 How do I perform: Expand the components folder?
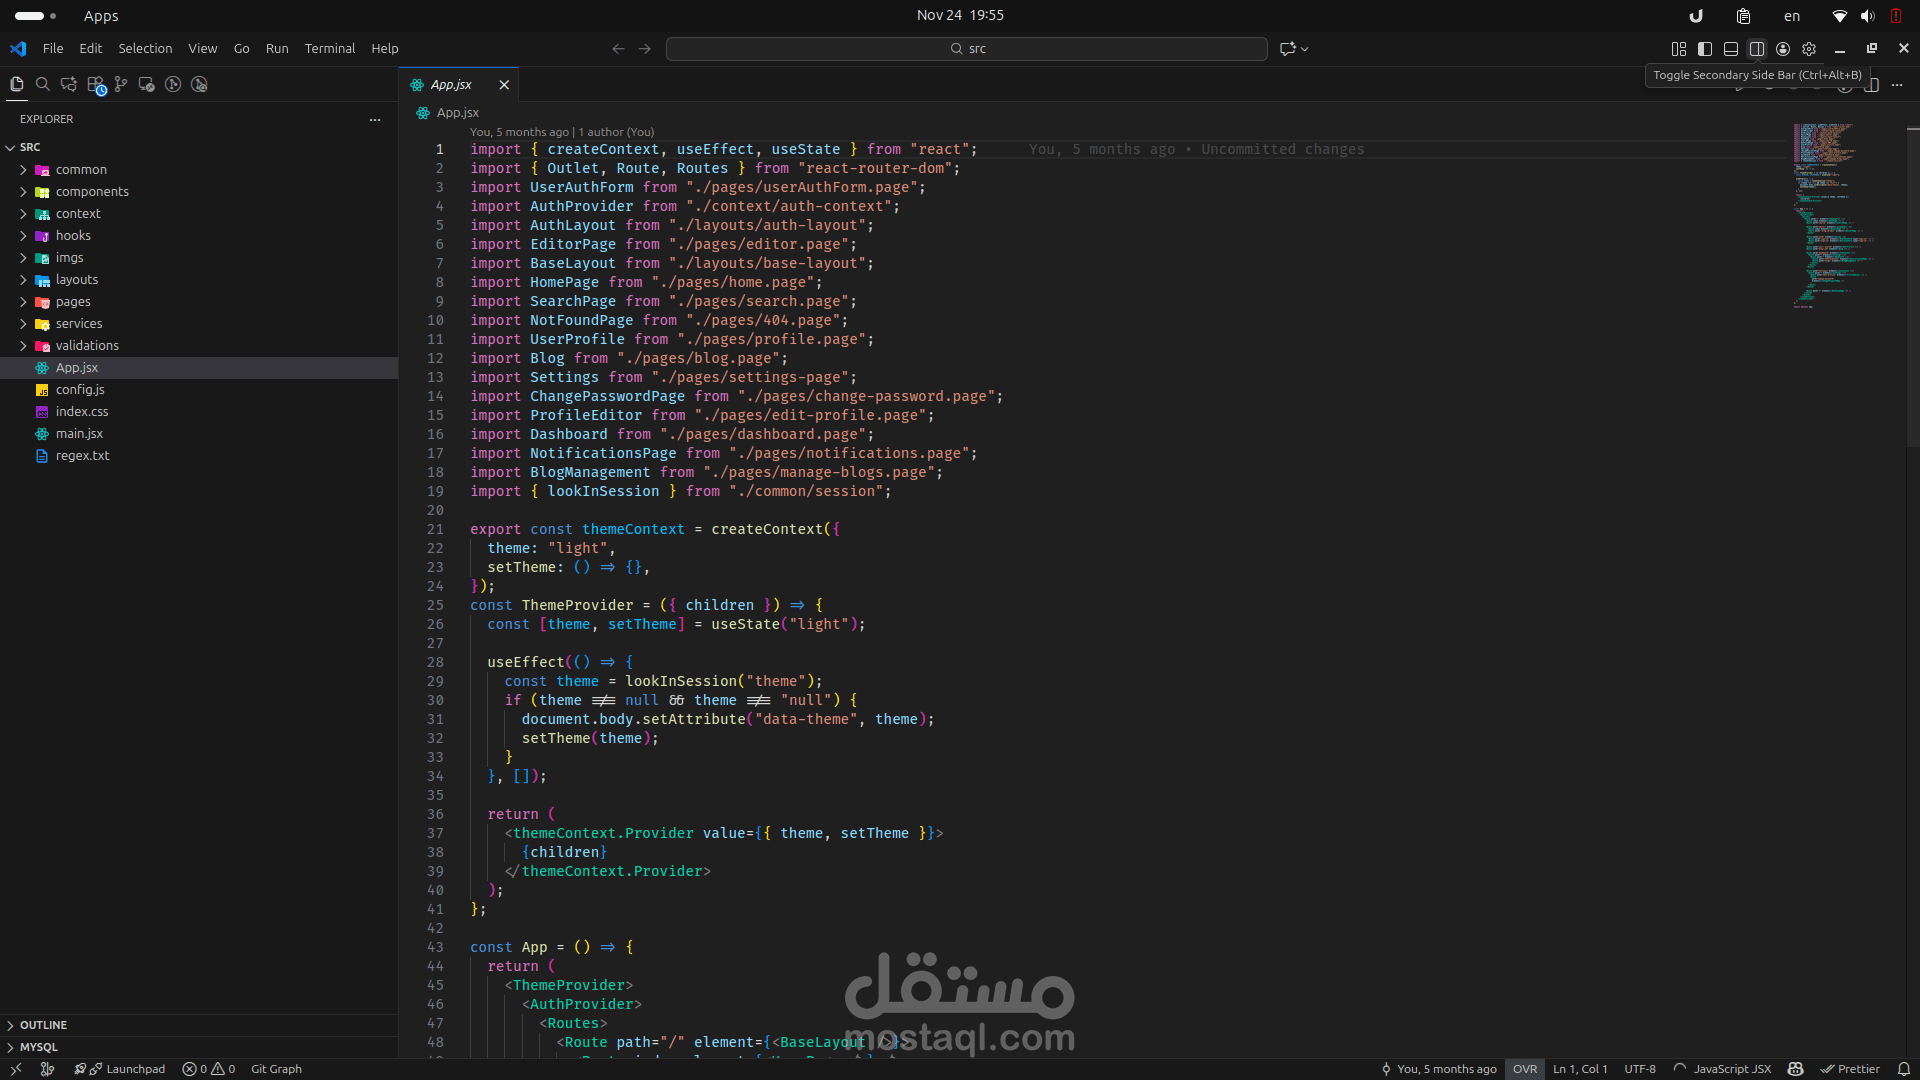point(92,192)
